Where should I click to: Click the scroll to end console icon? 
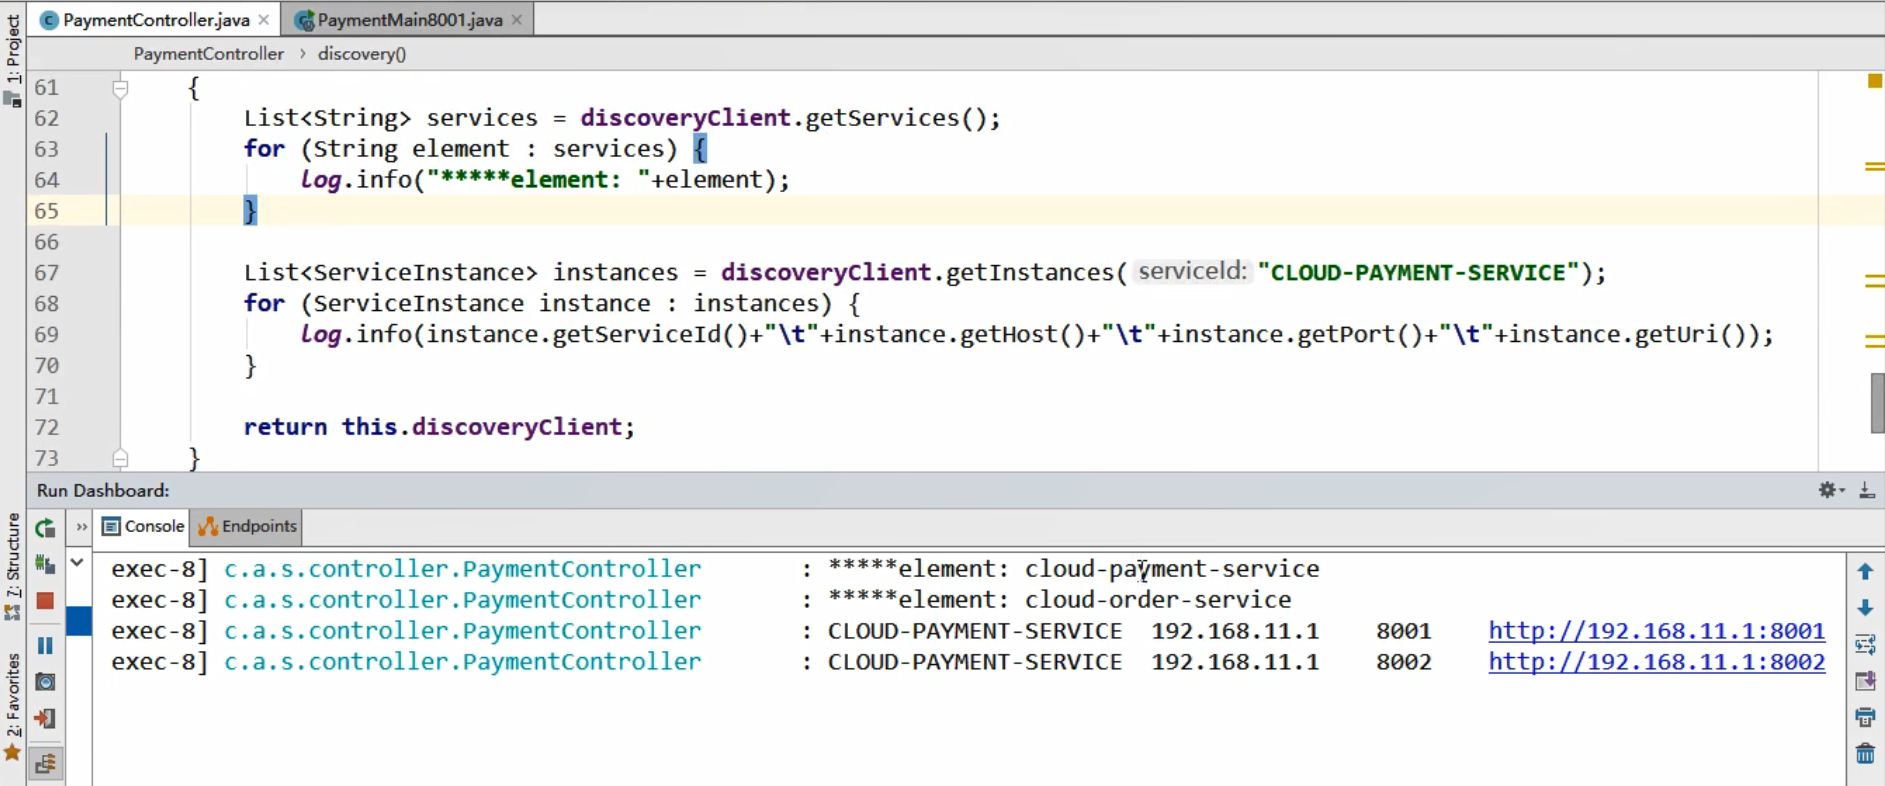click(1865, 681)
